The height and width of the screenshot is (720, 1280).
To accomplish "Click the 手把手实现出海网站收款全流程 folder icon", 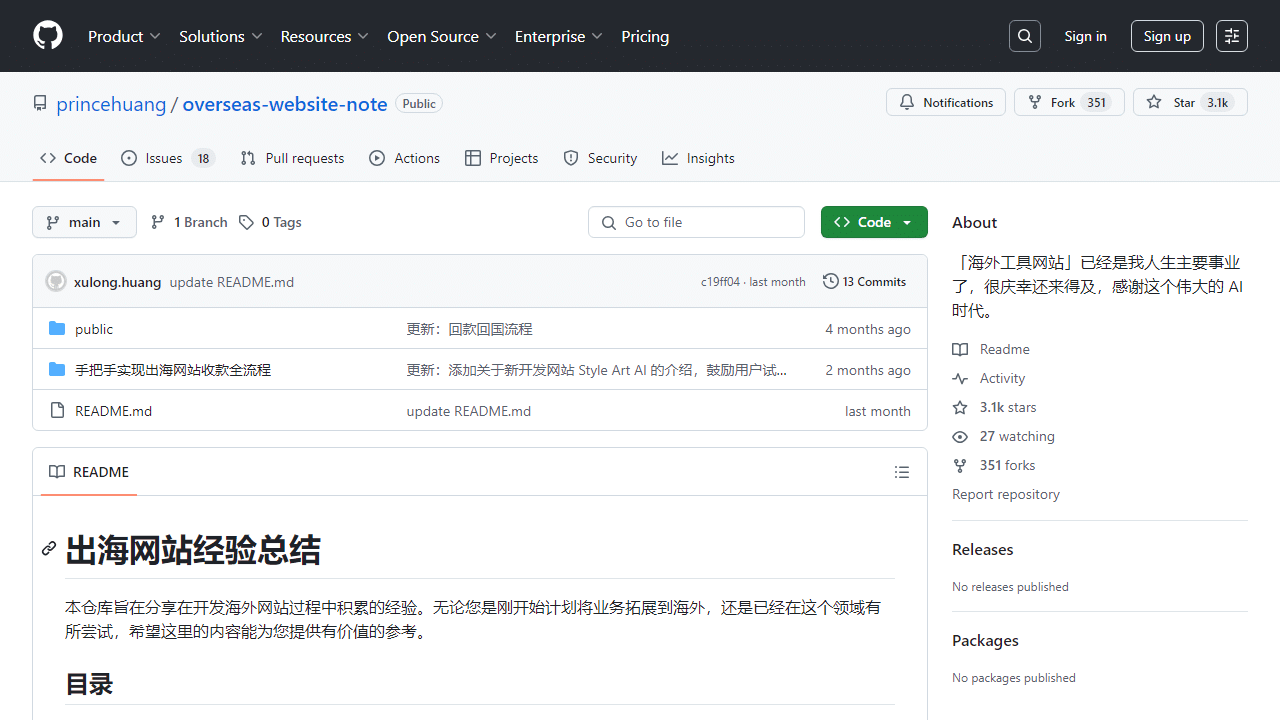I will point(57,370).
